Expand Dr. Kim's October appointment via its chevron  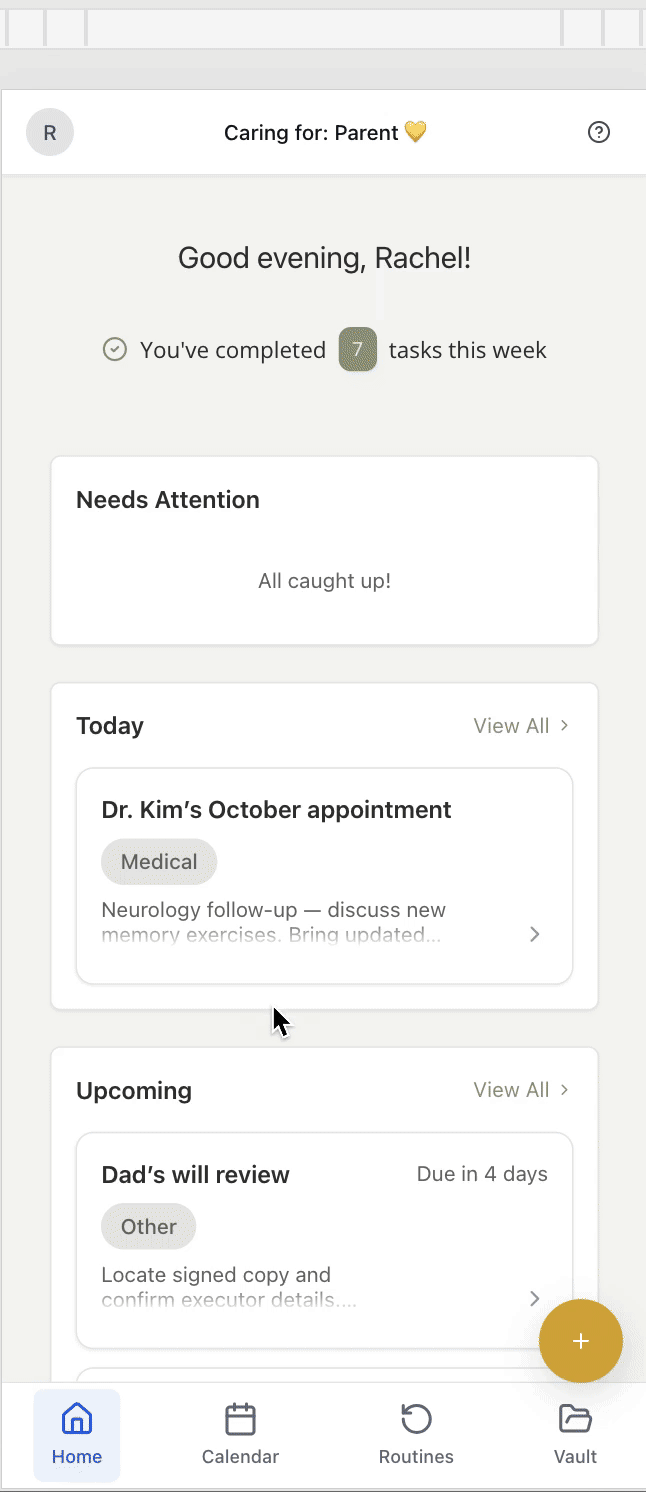[535, 934]
